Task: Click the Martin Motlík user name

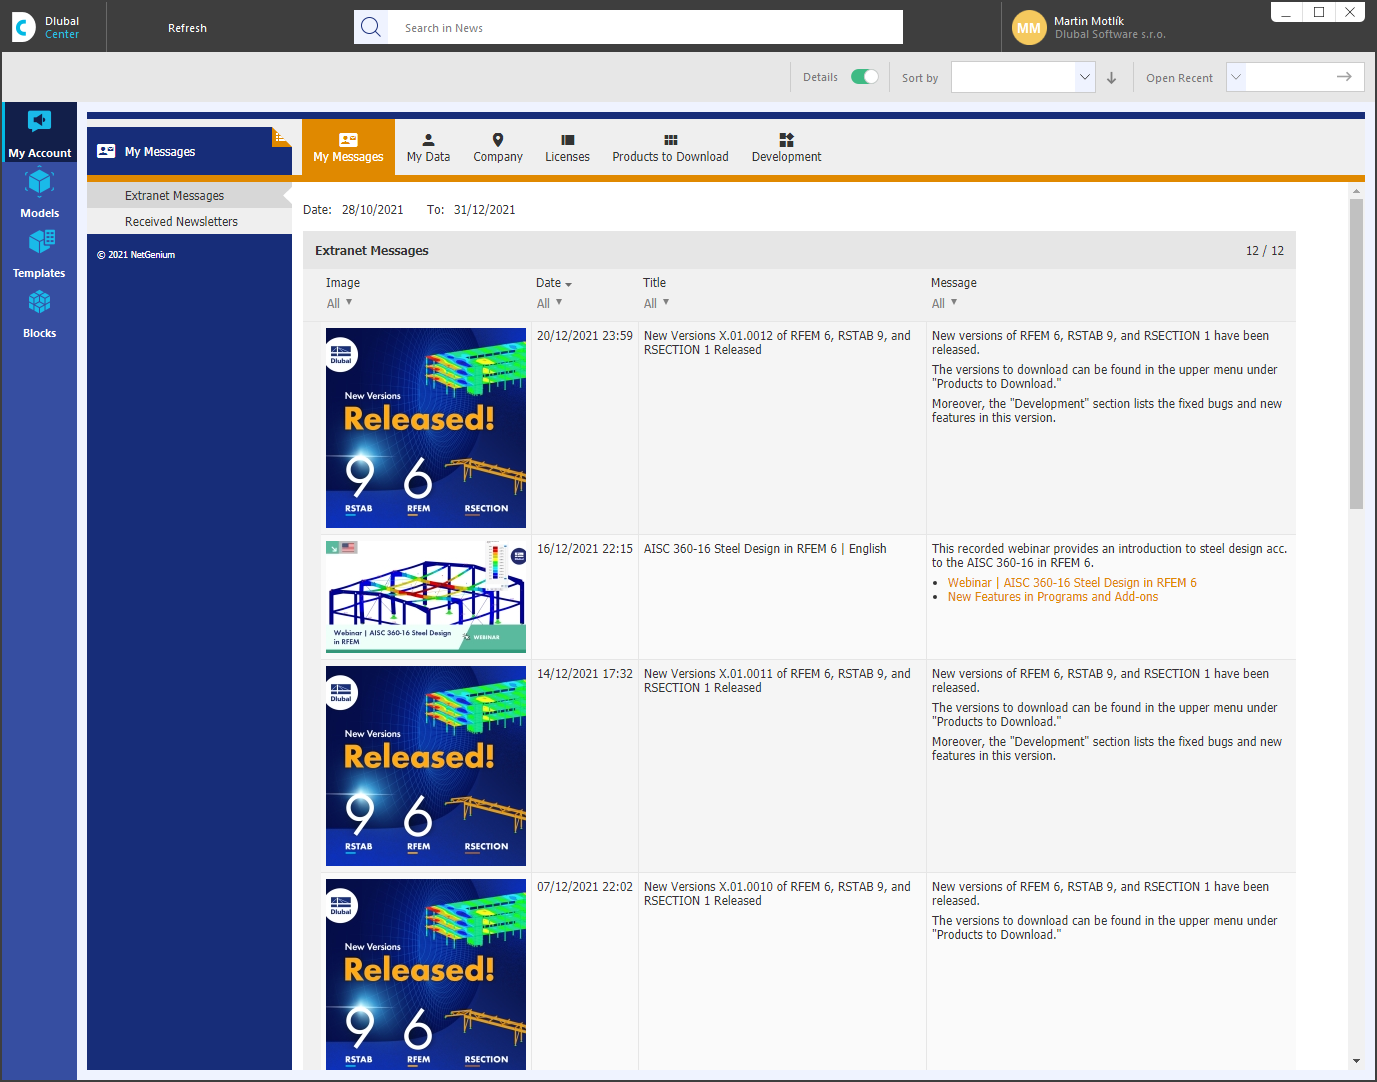Action: tap(1089, 21)
